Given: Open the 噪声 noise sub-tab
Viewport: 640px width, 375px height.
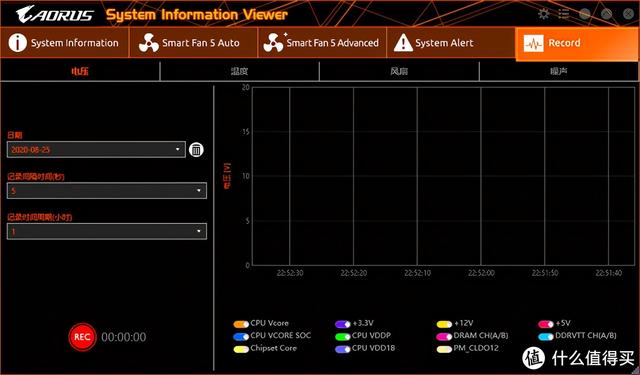Looking at the screenshot, I should [559, 71].
